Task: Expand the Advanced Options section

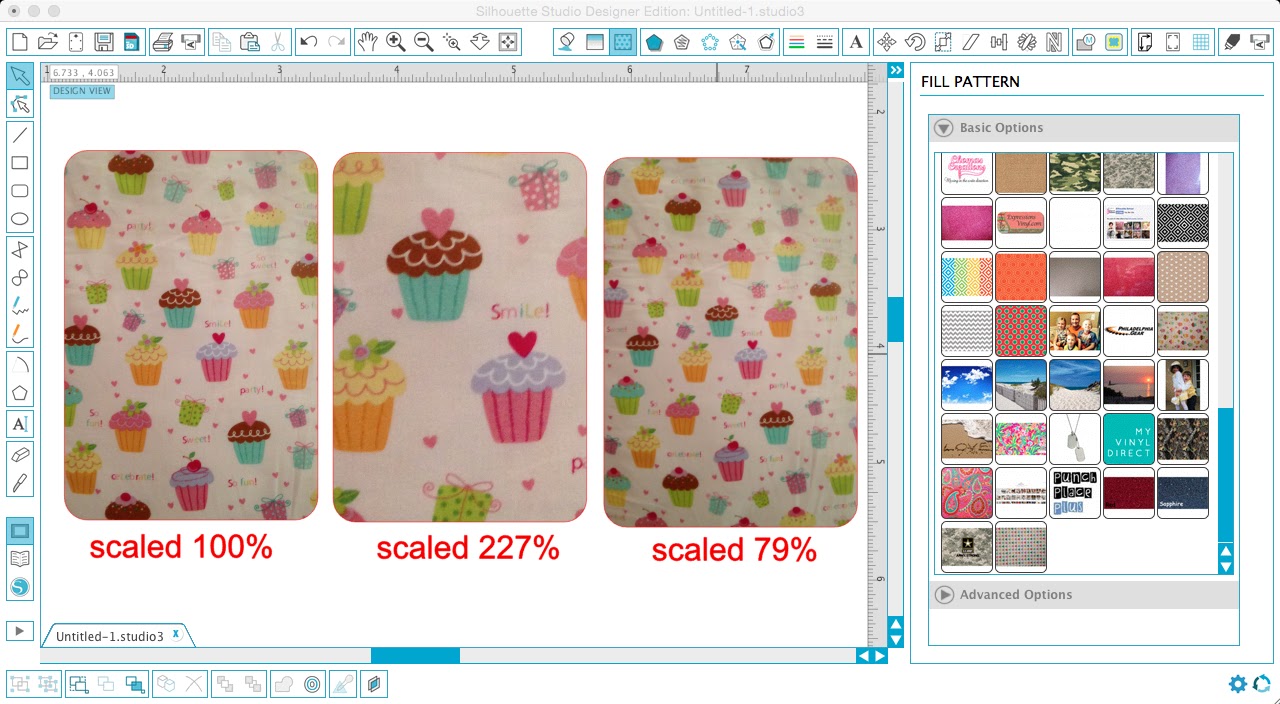Action: click(944, 594)
